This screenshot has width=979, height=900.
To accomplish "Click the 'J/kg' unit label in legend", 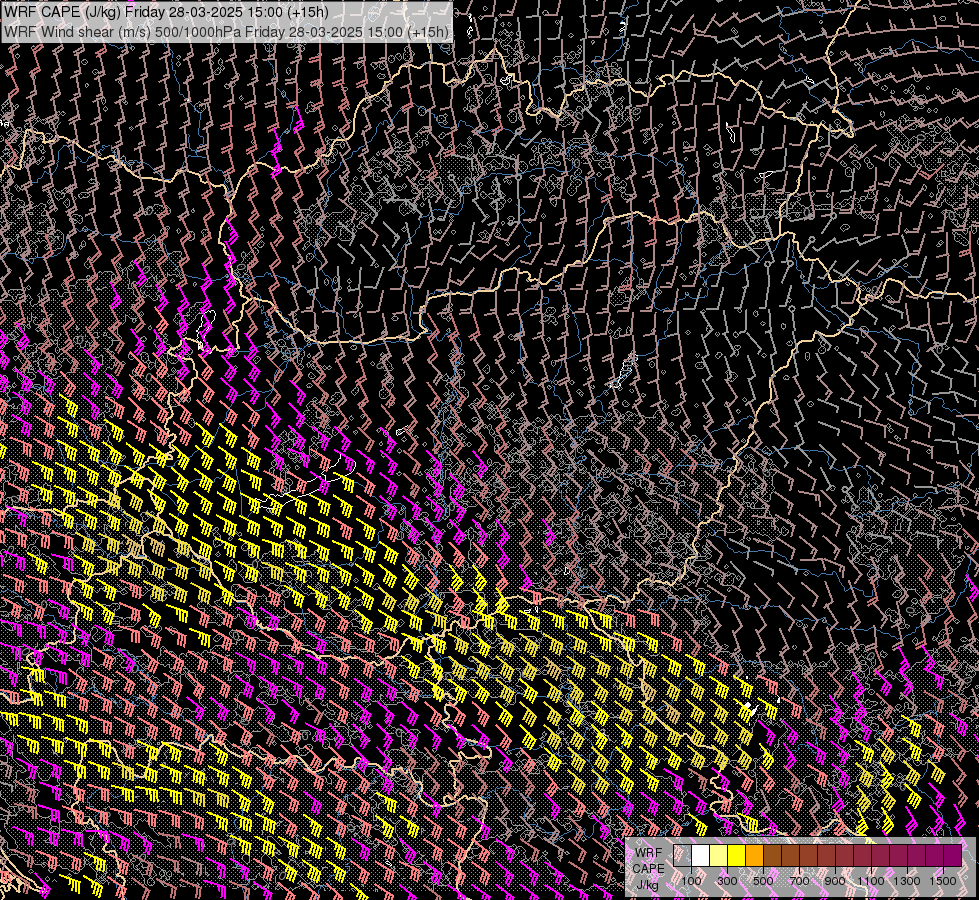I will (647, 885).
